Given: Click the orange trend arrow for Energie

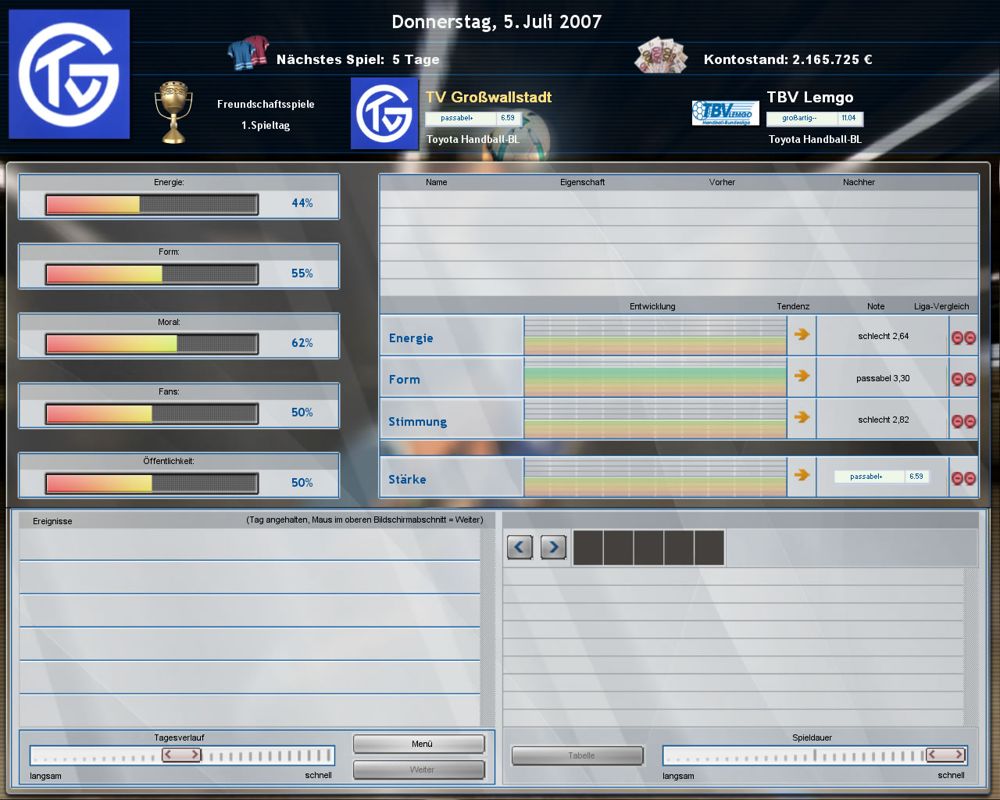Looking at the screenshot, I should click(x=801, y=335).
